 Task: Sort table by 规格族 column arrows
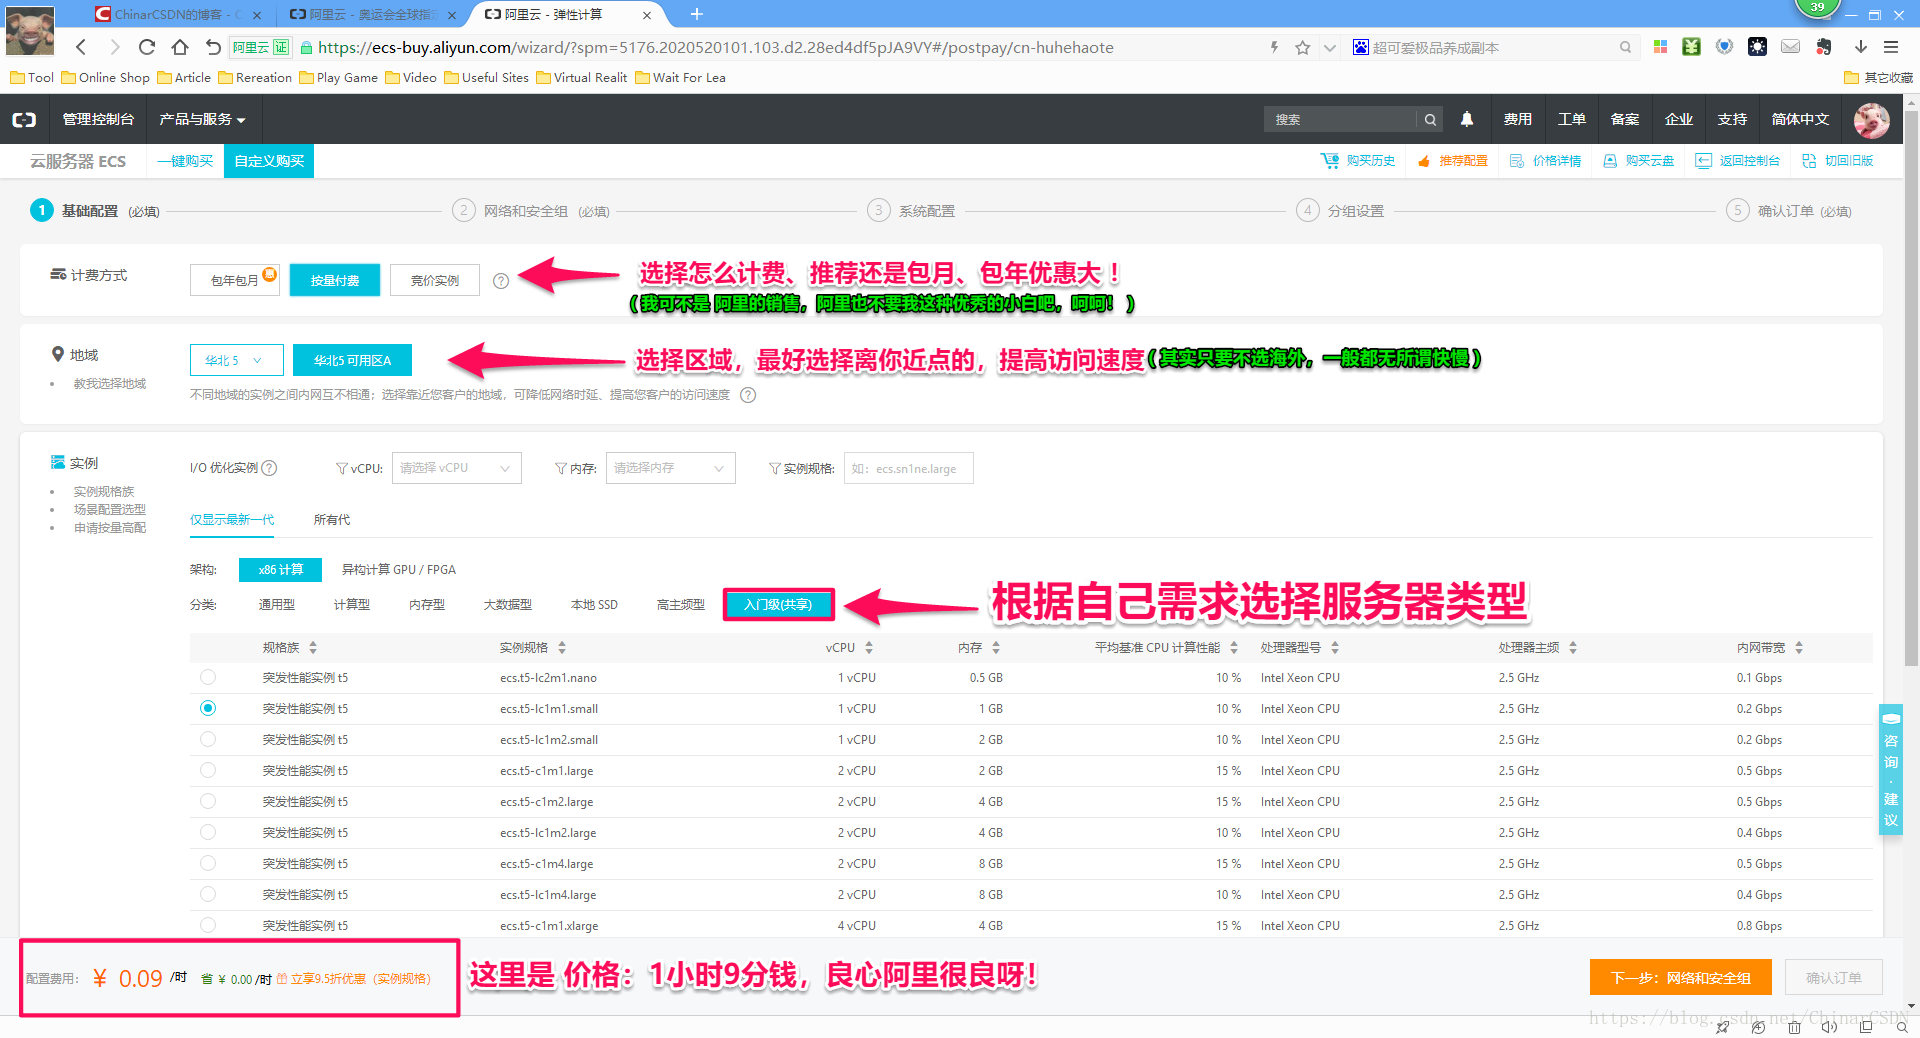tap(313, 648)
